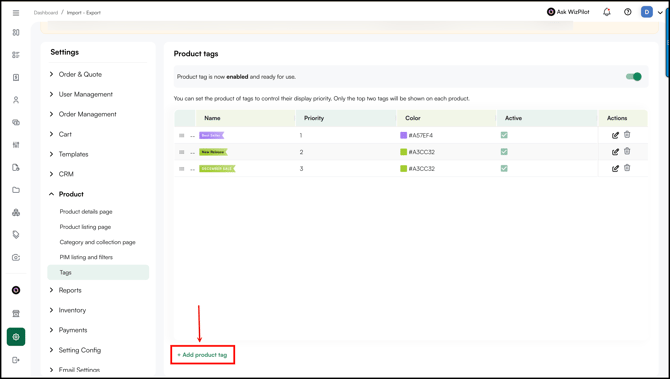Click the purple Best Seller tag badge
Image resolution: width=670 pixels, height=379 pixels.
(x=212, y=135)
